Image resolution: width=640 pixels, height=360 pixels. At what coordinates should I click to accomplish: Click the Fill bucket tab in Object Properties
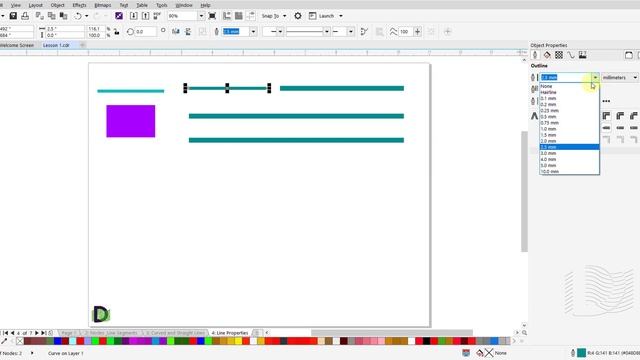[547, 55]
